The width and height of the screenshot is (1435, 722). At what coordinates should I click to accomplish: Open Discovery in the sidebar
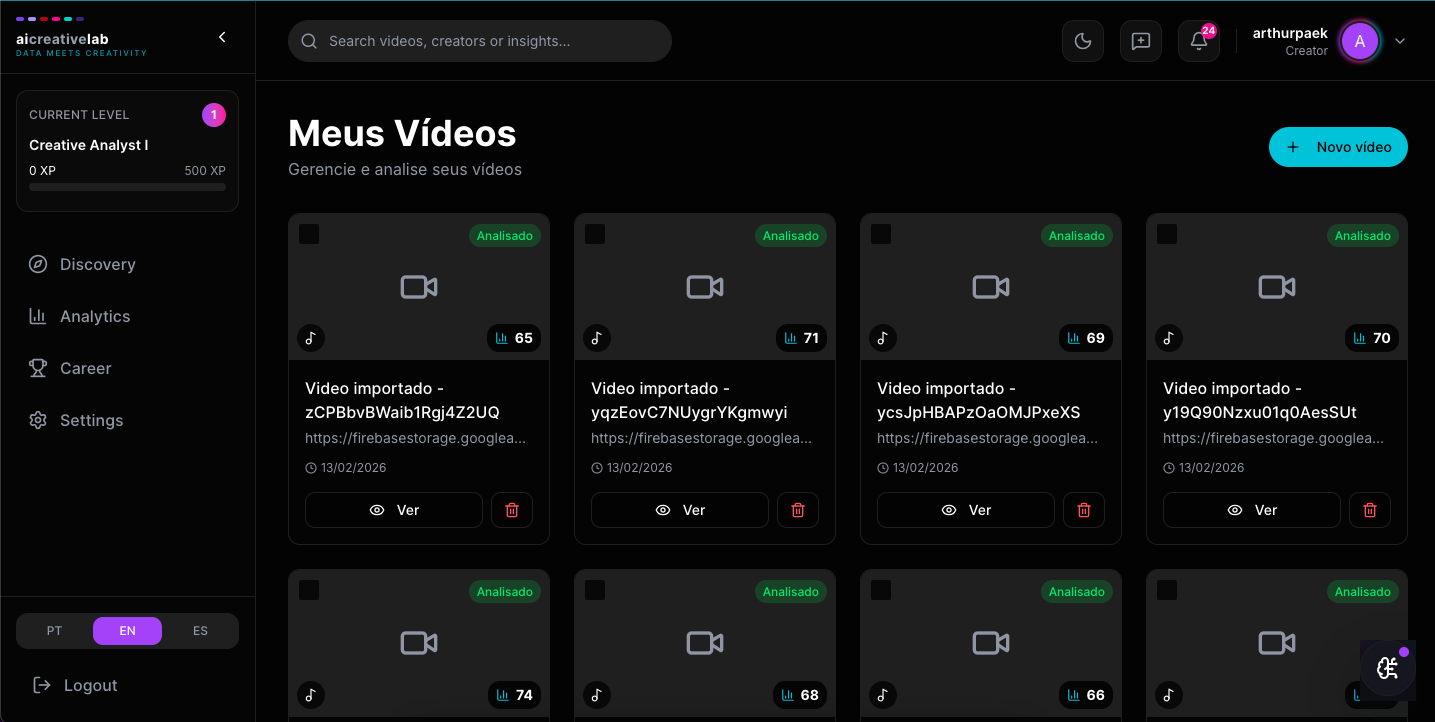click(x=128, y=264)
